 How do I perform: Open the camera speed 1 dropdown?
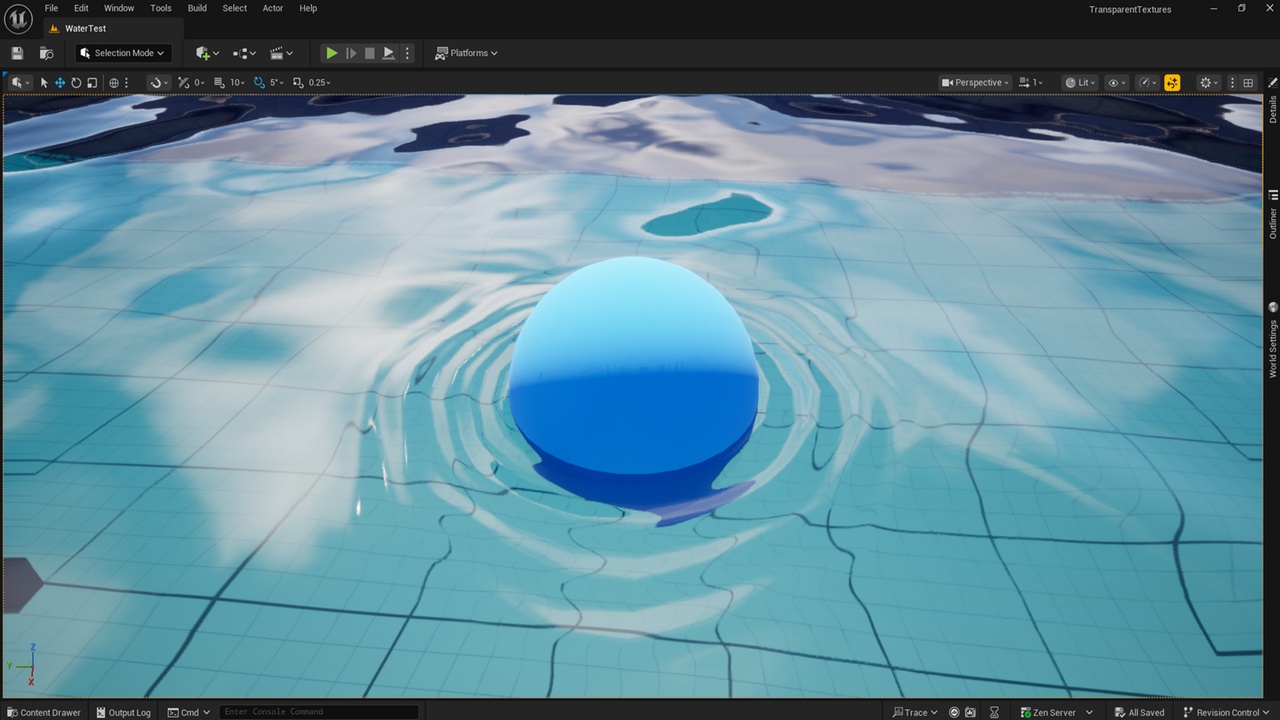point(1032,83)
